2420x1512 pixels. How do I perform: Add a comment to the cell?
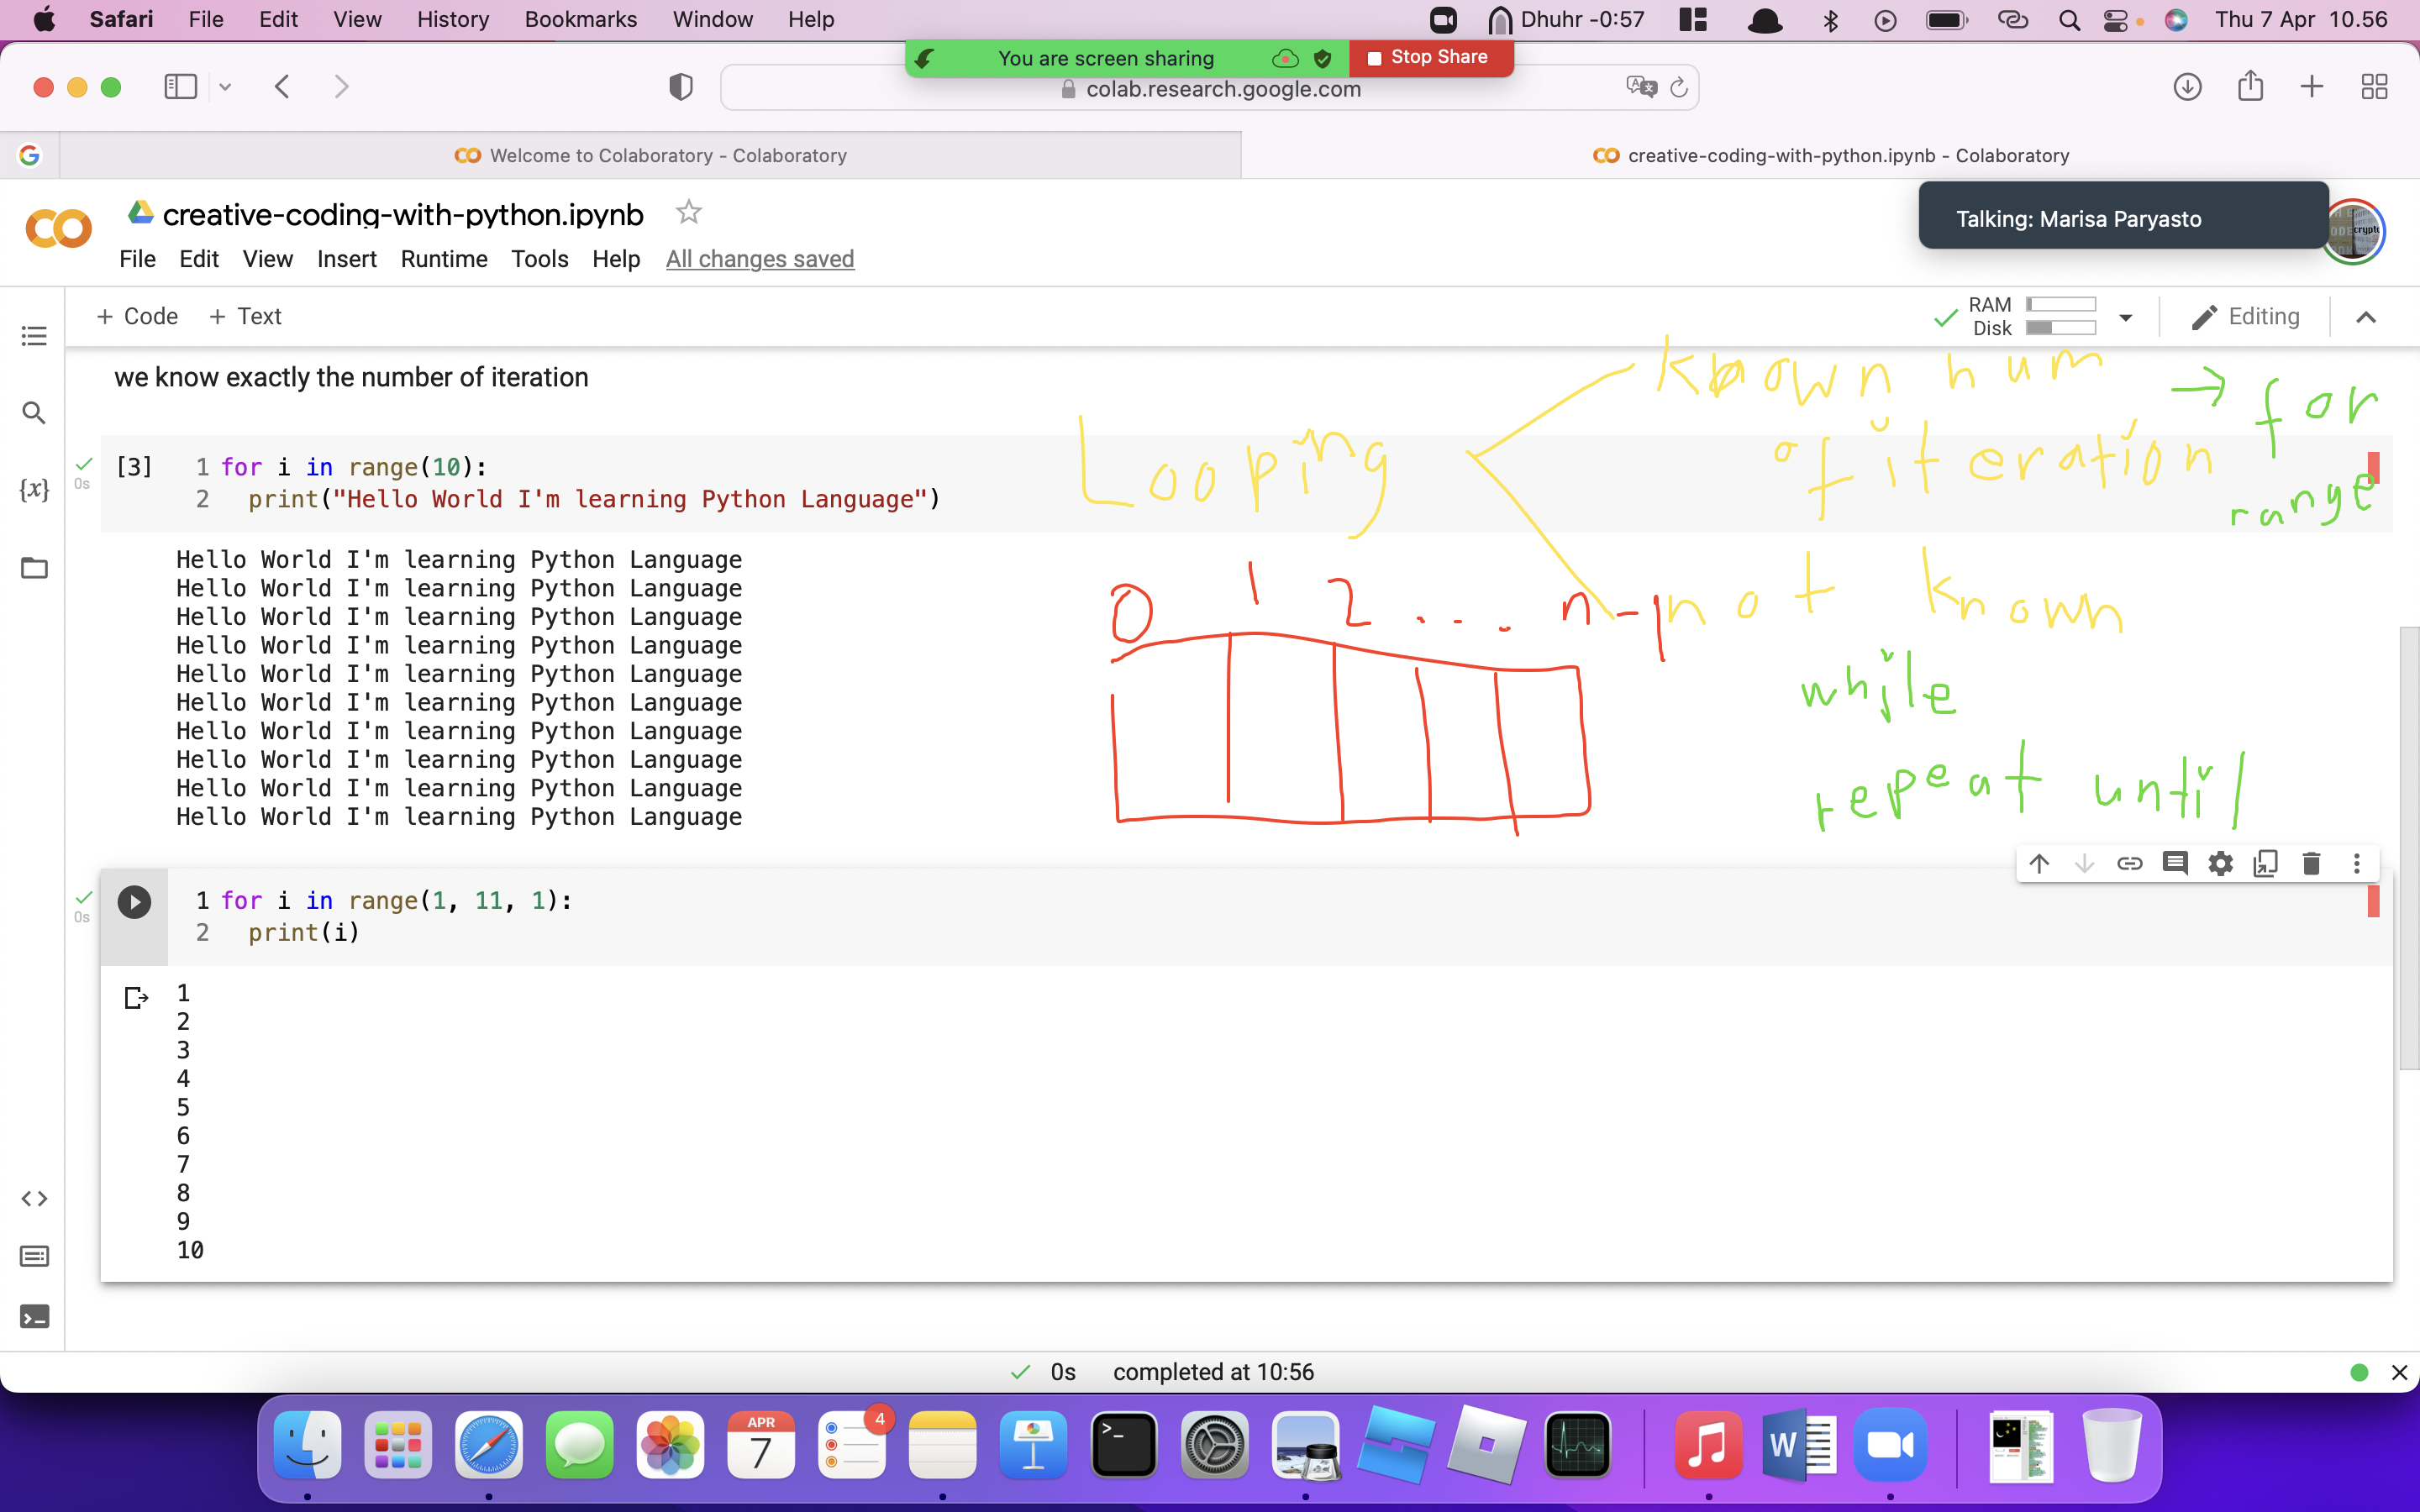click(2175, 863)
